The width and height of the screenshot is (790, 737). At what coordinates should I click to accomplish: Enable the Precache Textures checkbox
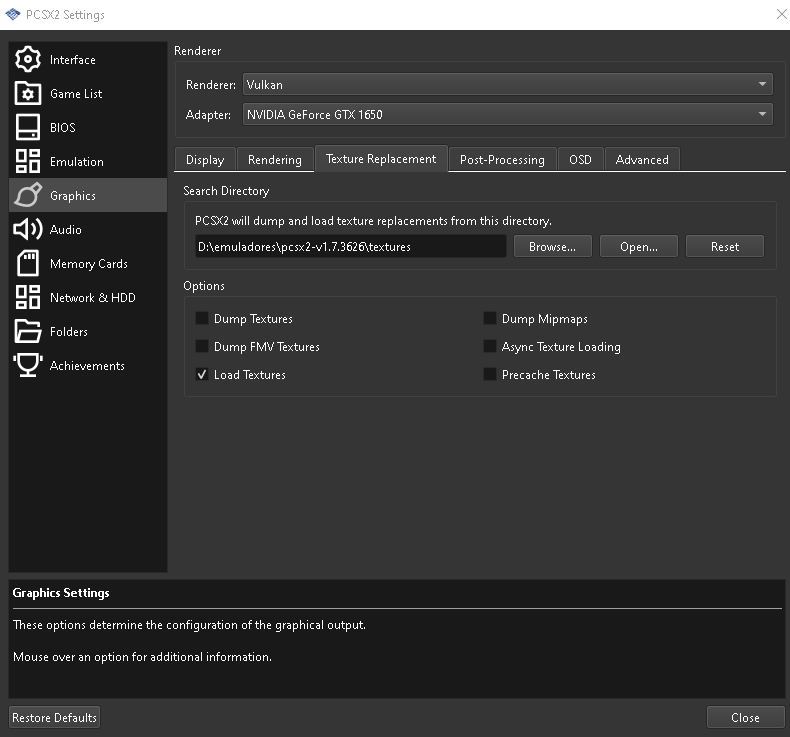point(490,374)
